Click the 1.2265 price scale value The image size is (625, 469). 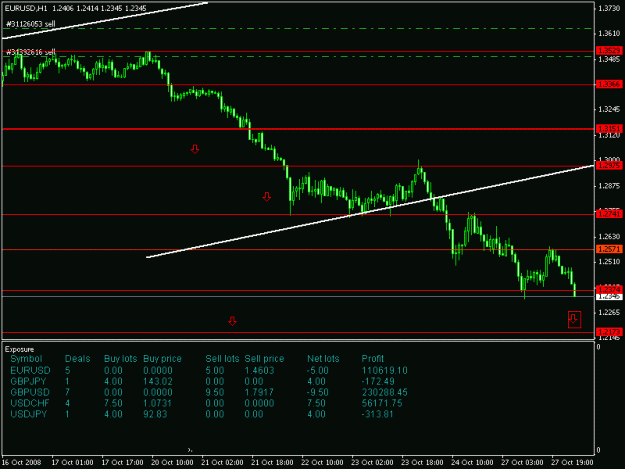point(609,312)
